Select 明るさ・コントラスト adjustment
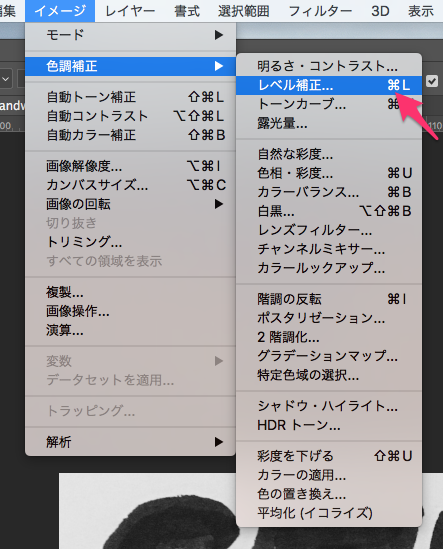This screenshot has height=549, width=443. (329, 66)
